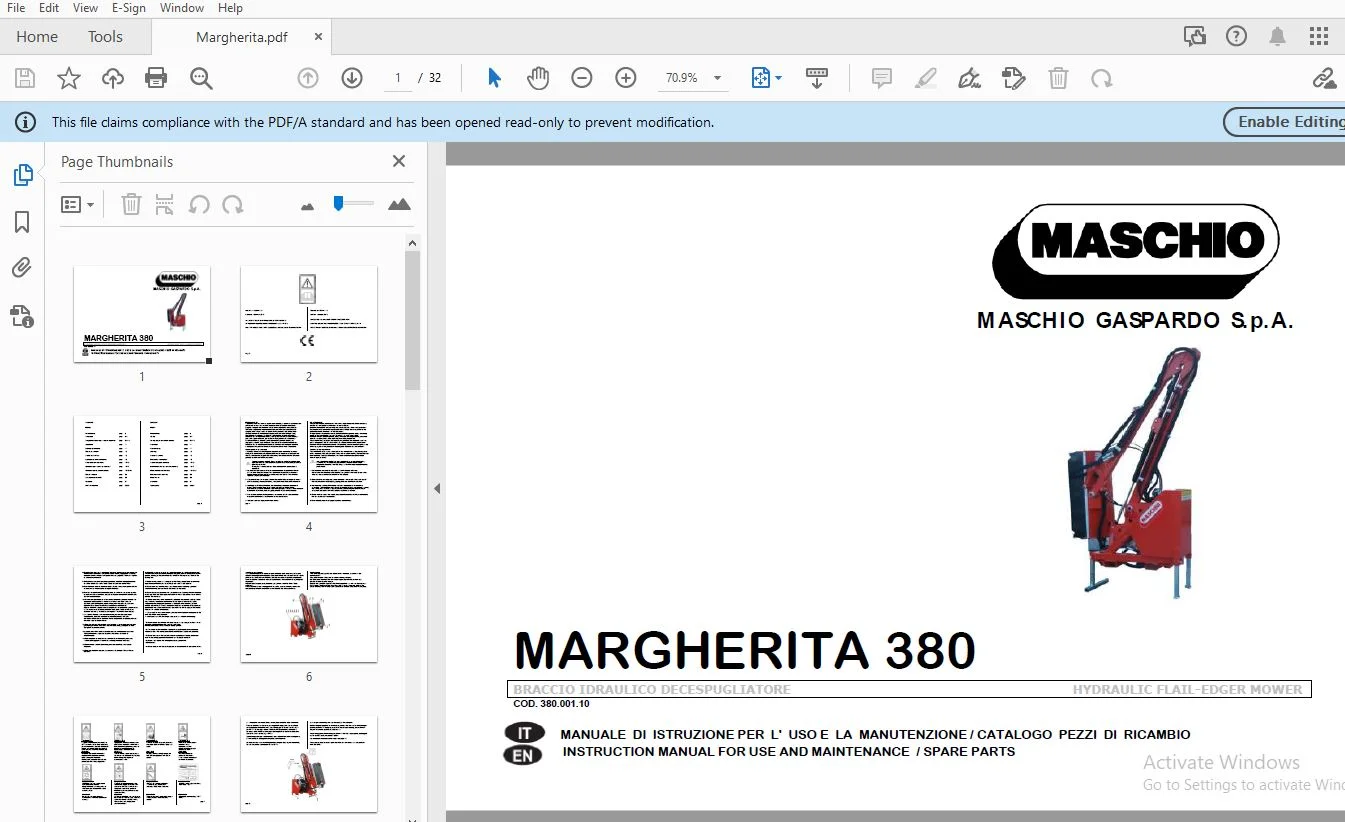
Task: Select the page 4 thumbnail
Action: 309,464
